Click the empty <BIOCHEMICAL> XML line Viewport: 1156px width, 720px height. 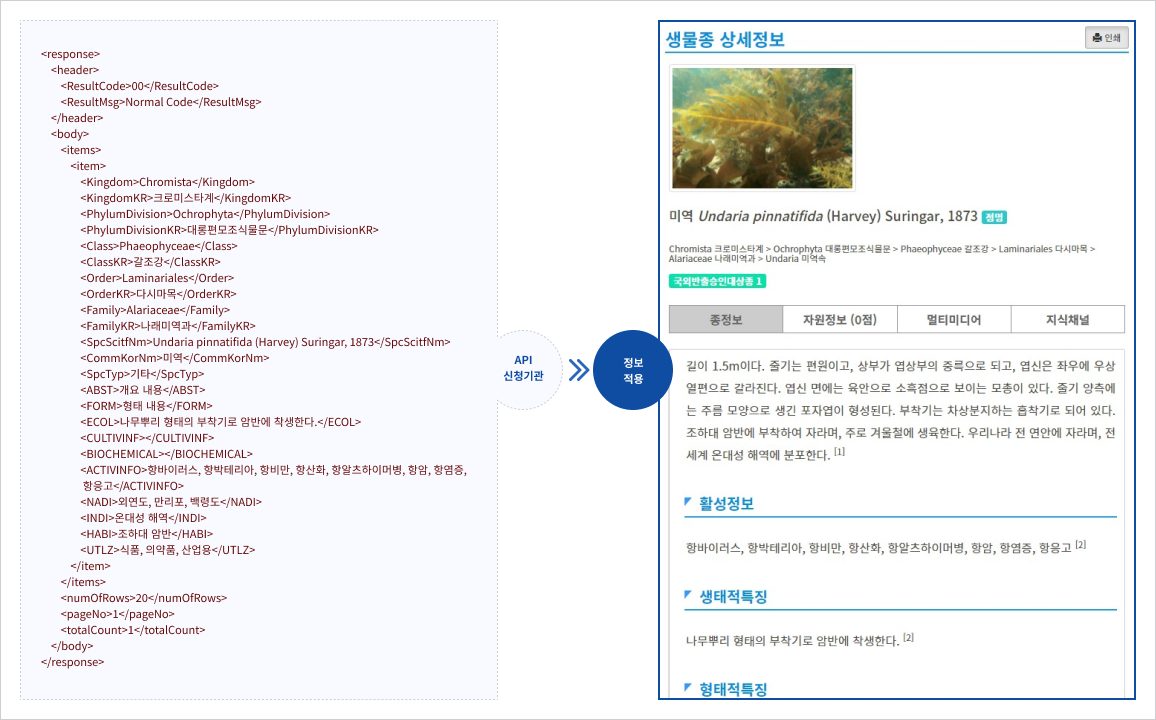click(167, 455)
